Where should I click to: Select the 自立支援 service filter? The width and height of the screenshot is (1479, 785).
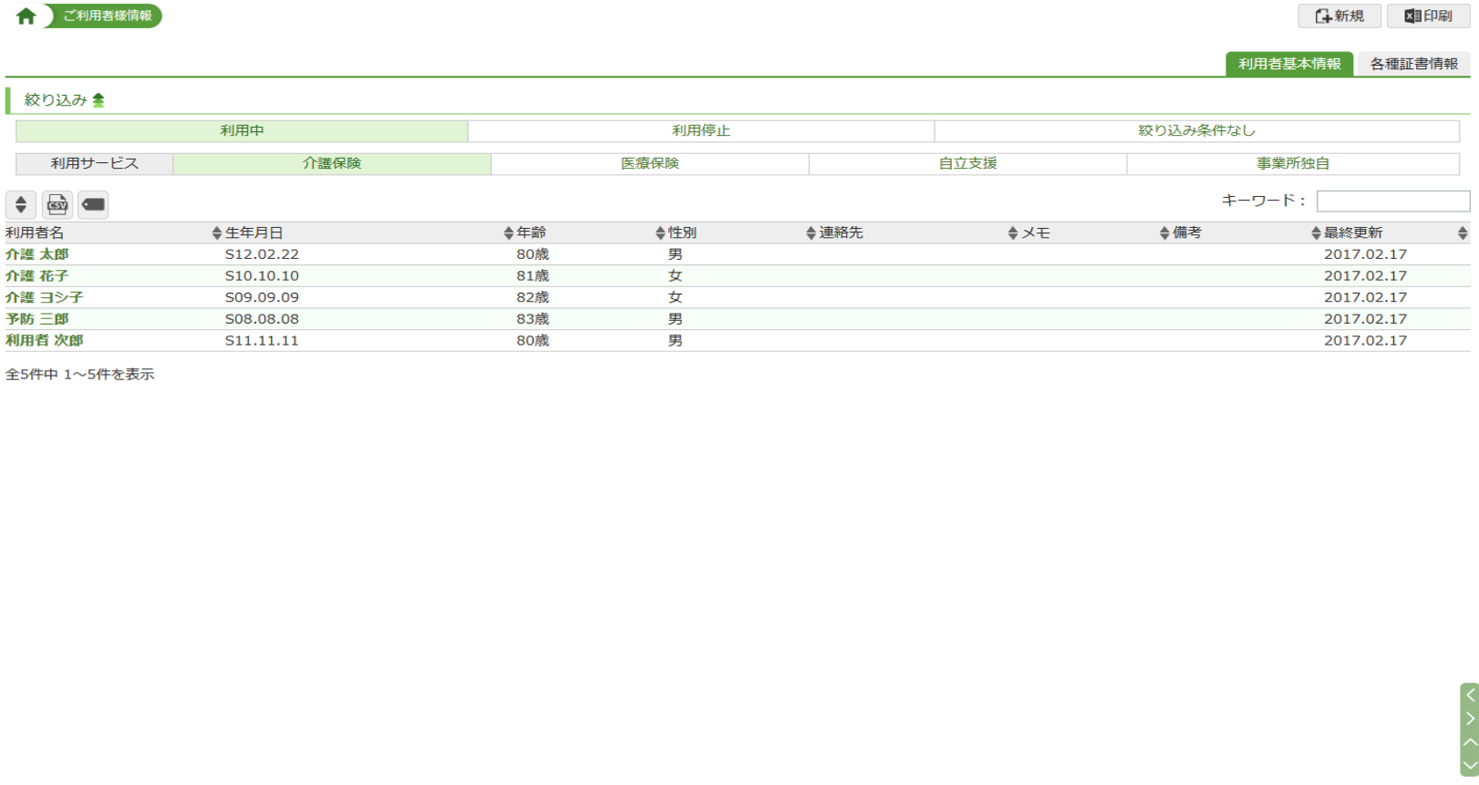[x=967, y=164]
